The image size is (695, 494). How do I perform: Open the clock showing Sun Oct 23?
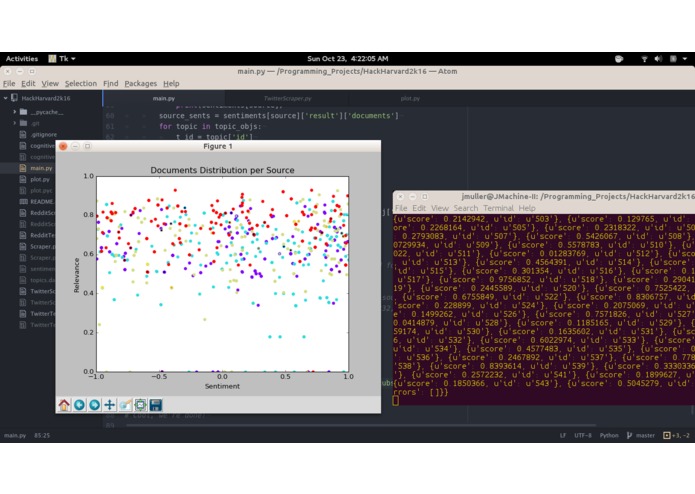(x=348, y=58)
